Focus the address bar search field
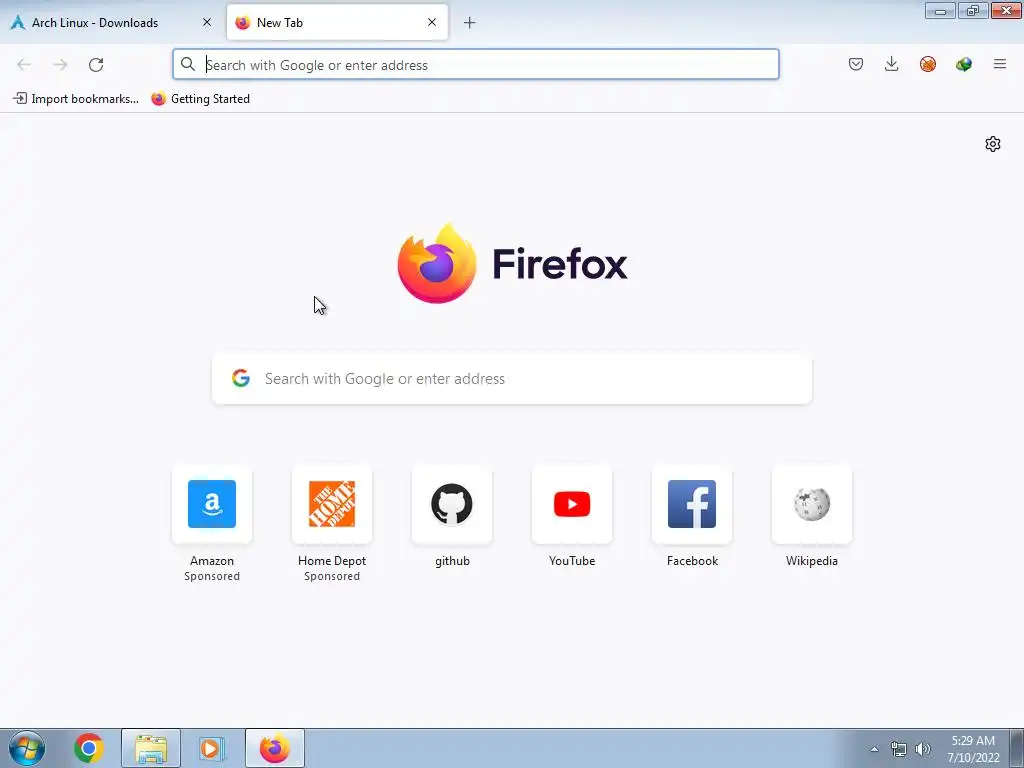Screen dimensions: 1024x768 (x=475, y=65)
